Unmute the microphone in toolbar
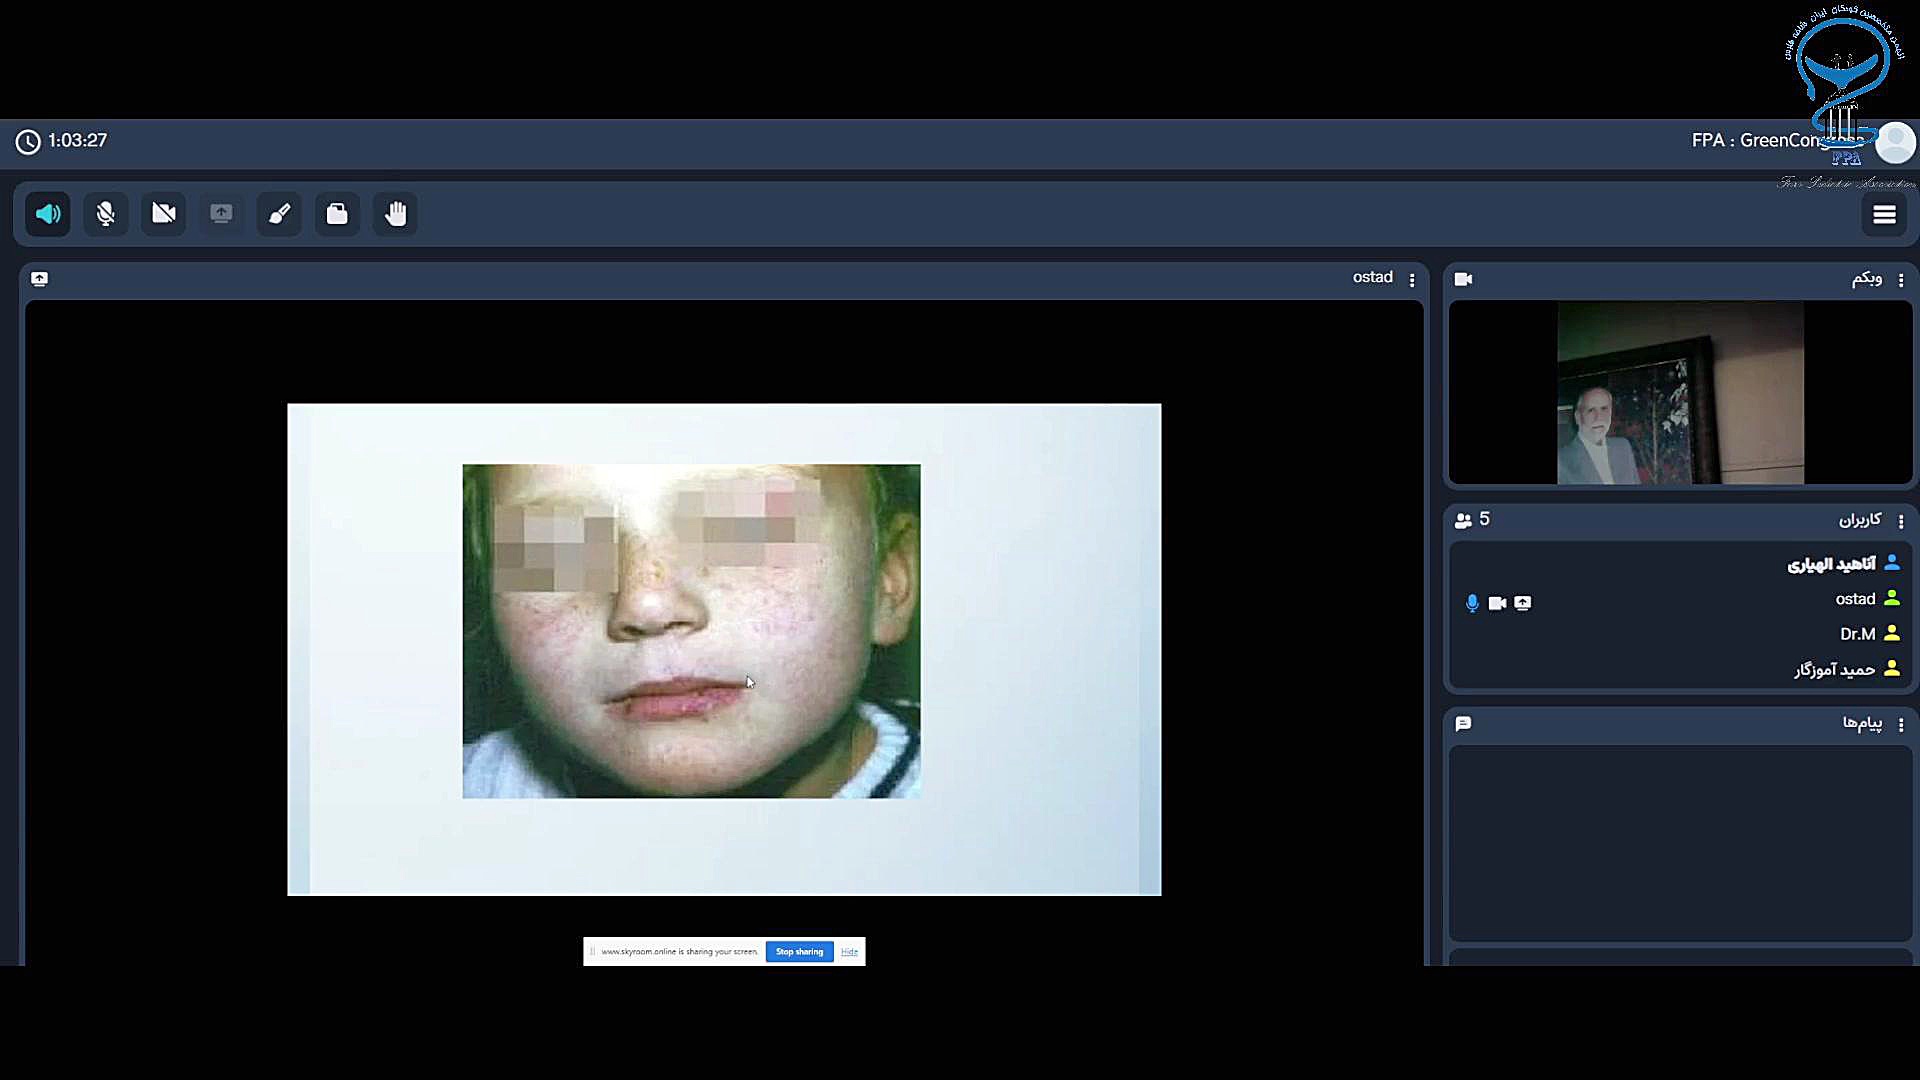Screen dimensions: 1920x1080 pyautogui.click(x=105, y=214)
